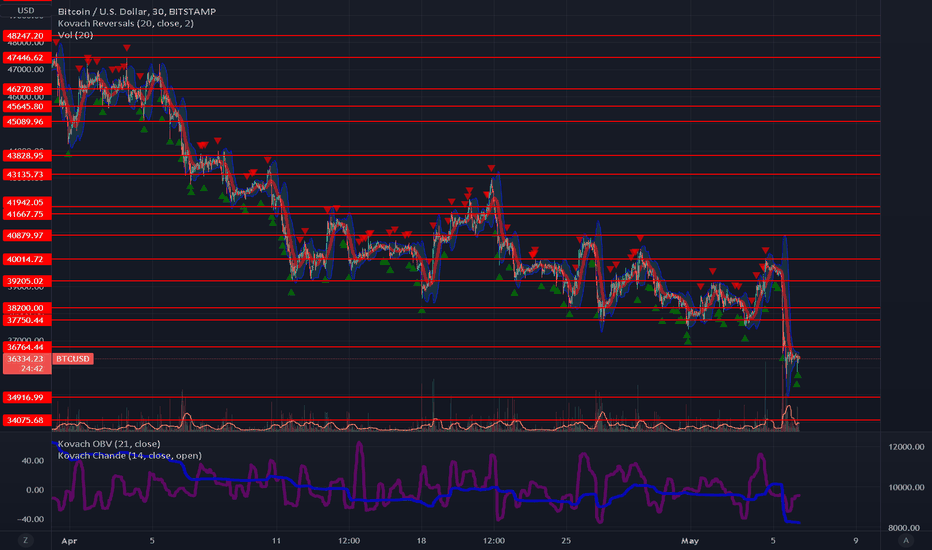This screenshot has height=550, width=932.
Task: Click the 46270.89 price level label
Action: tap(27, 89)
